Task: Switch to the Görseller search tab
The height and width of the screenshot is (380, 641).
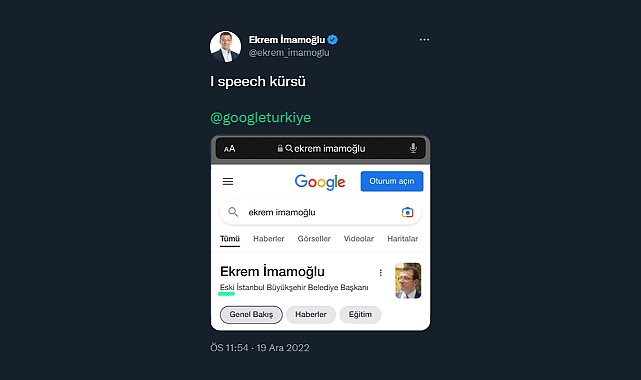Action: [314, 239]
